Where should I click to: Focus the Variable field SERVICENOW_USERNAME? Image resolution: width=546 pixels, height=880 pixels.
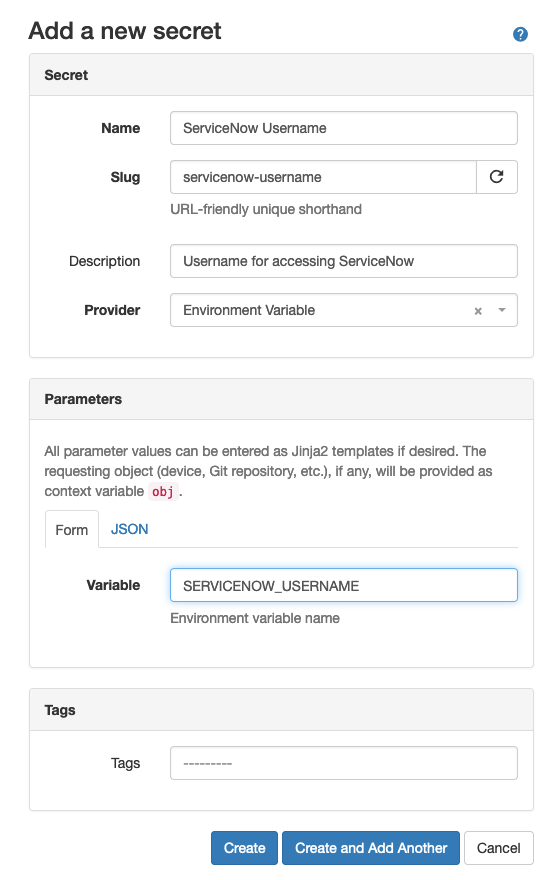coord(343,585)
